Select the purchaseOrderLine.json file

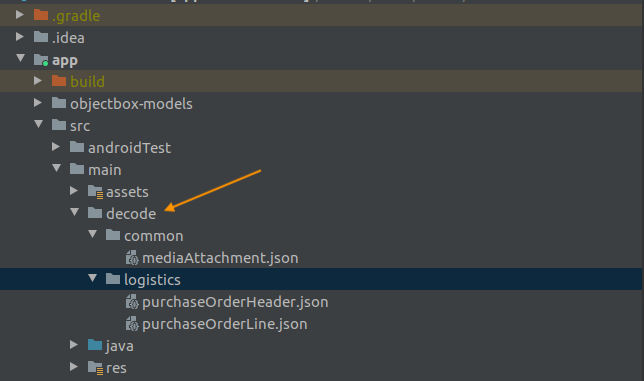[x=225, y=324]
